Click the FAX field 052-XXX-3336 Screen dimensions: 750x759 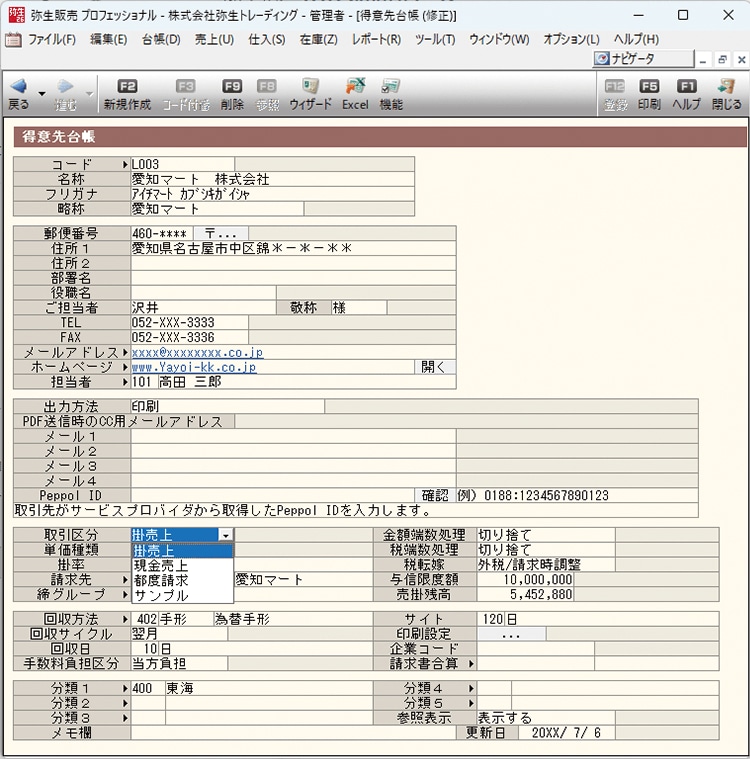click(x=189, y=337)
